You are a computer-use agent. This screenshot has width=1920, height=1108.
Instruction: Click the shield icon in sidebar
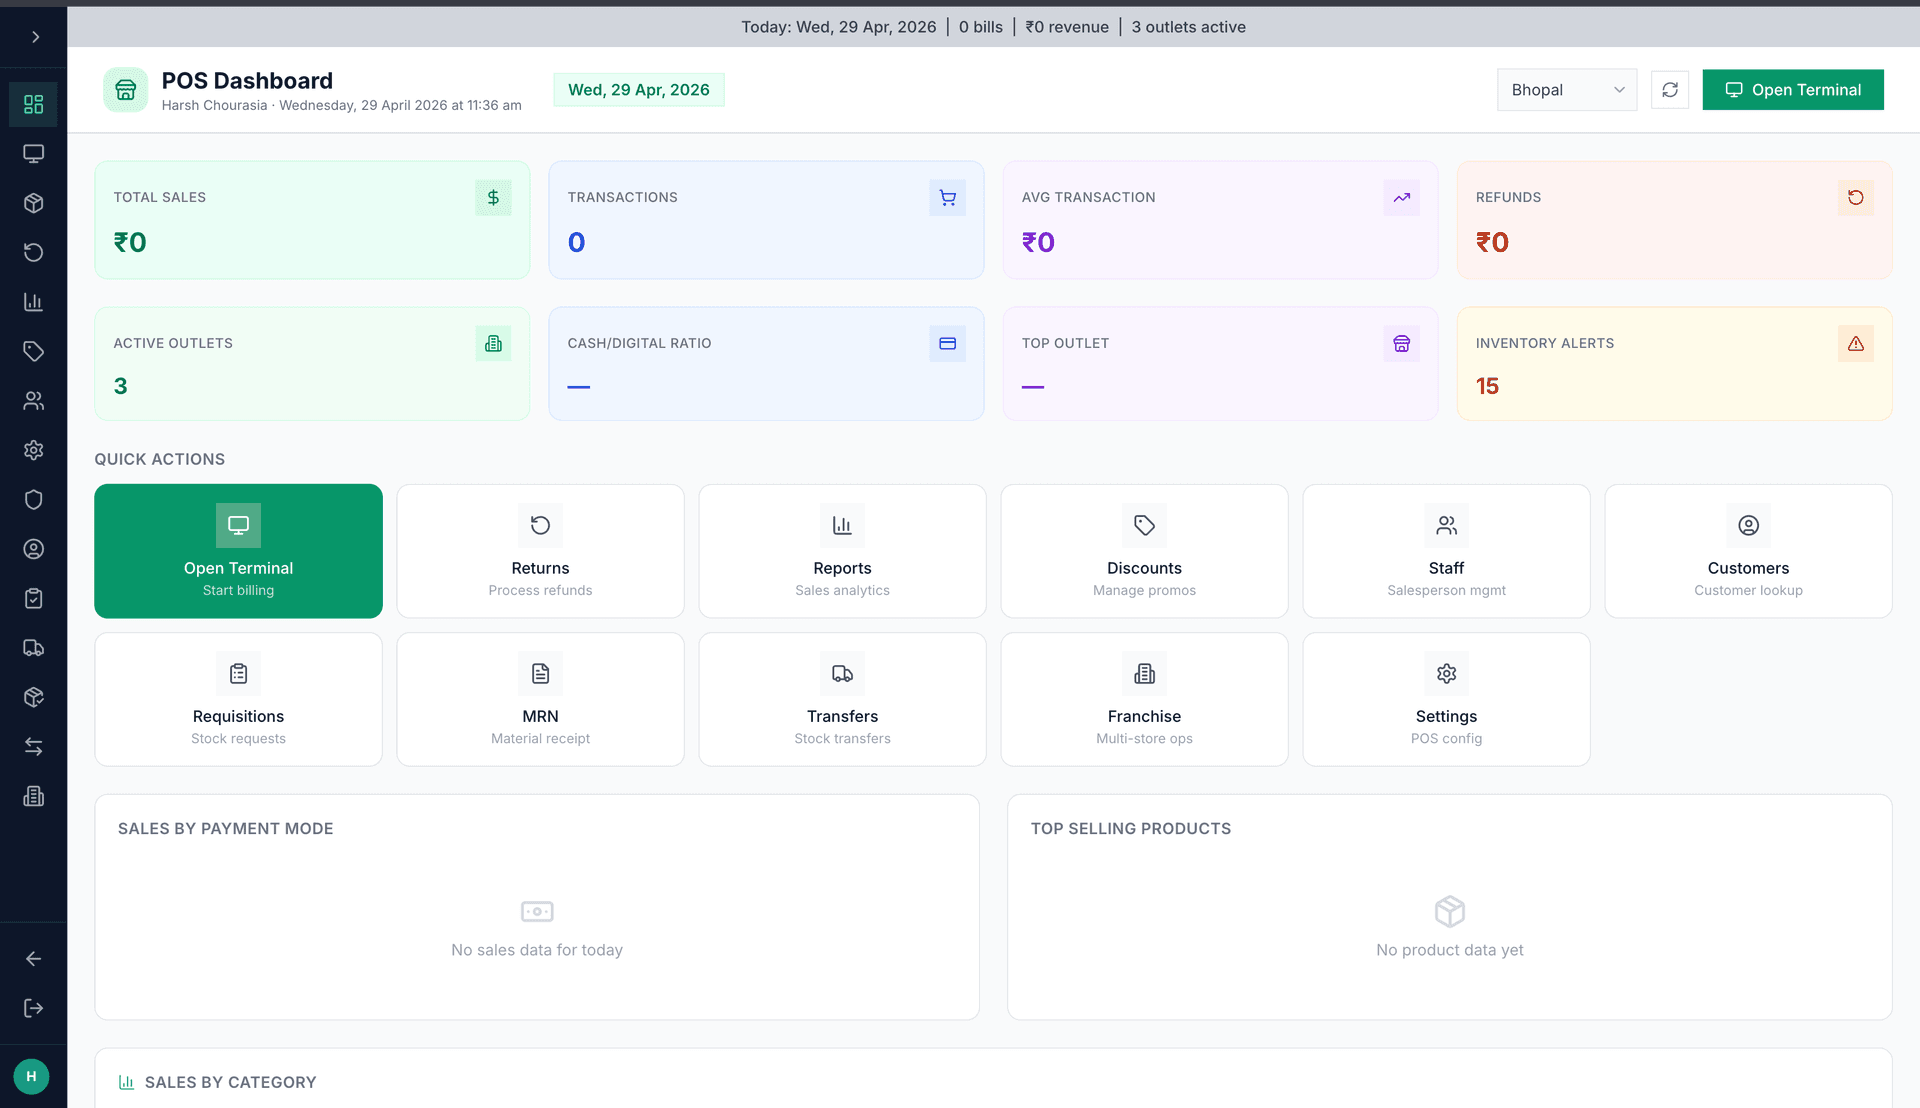click(x=34, y=500)
